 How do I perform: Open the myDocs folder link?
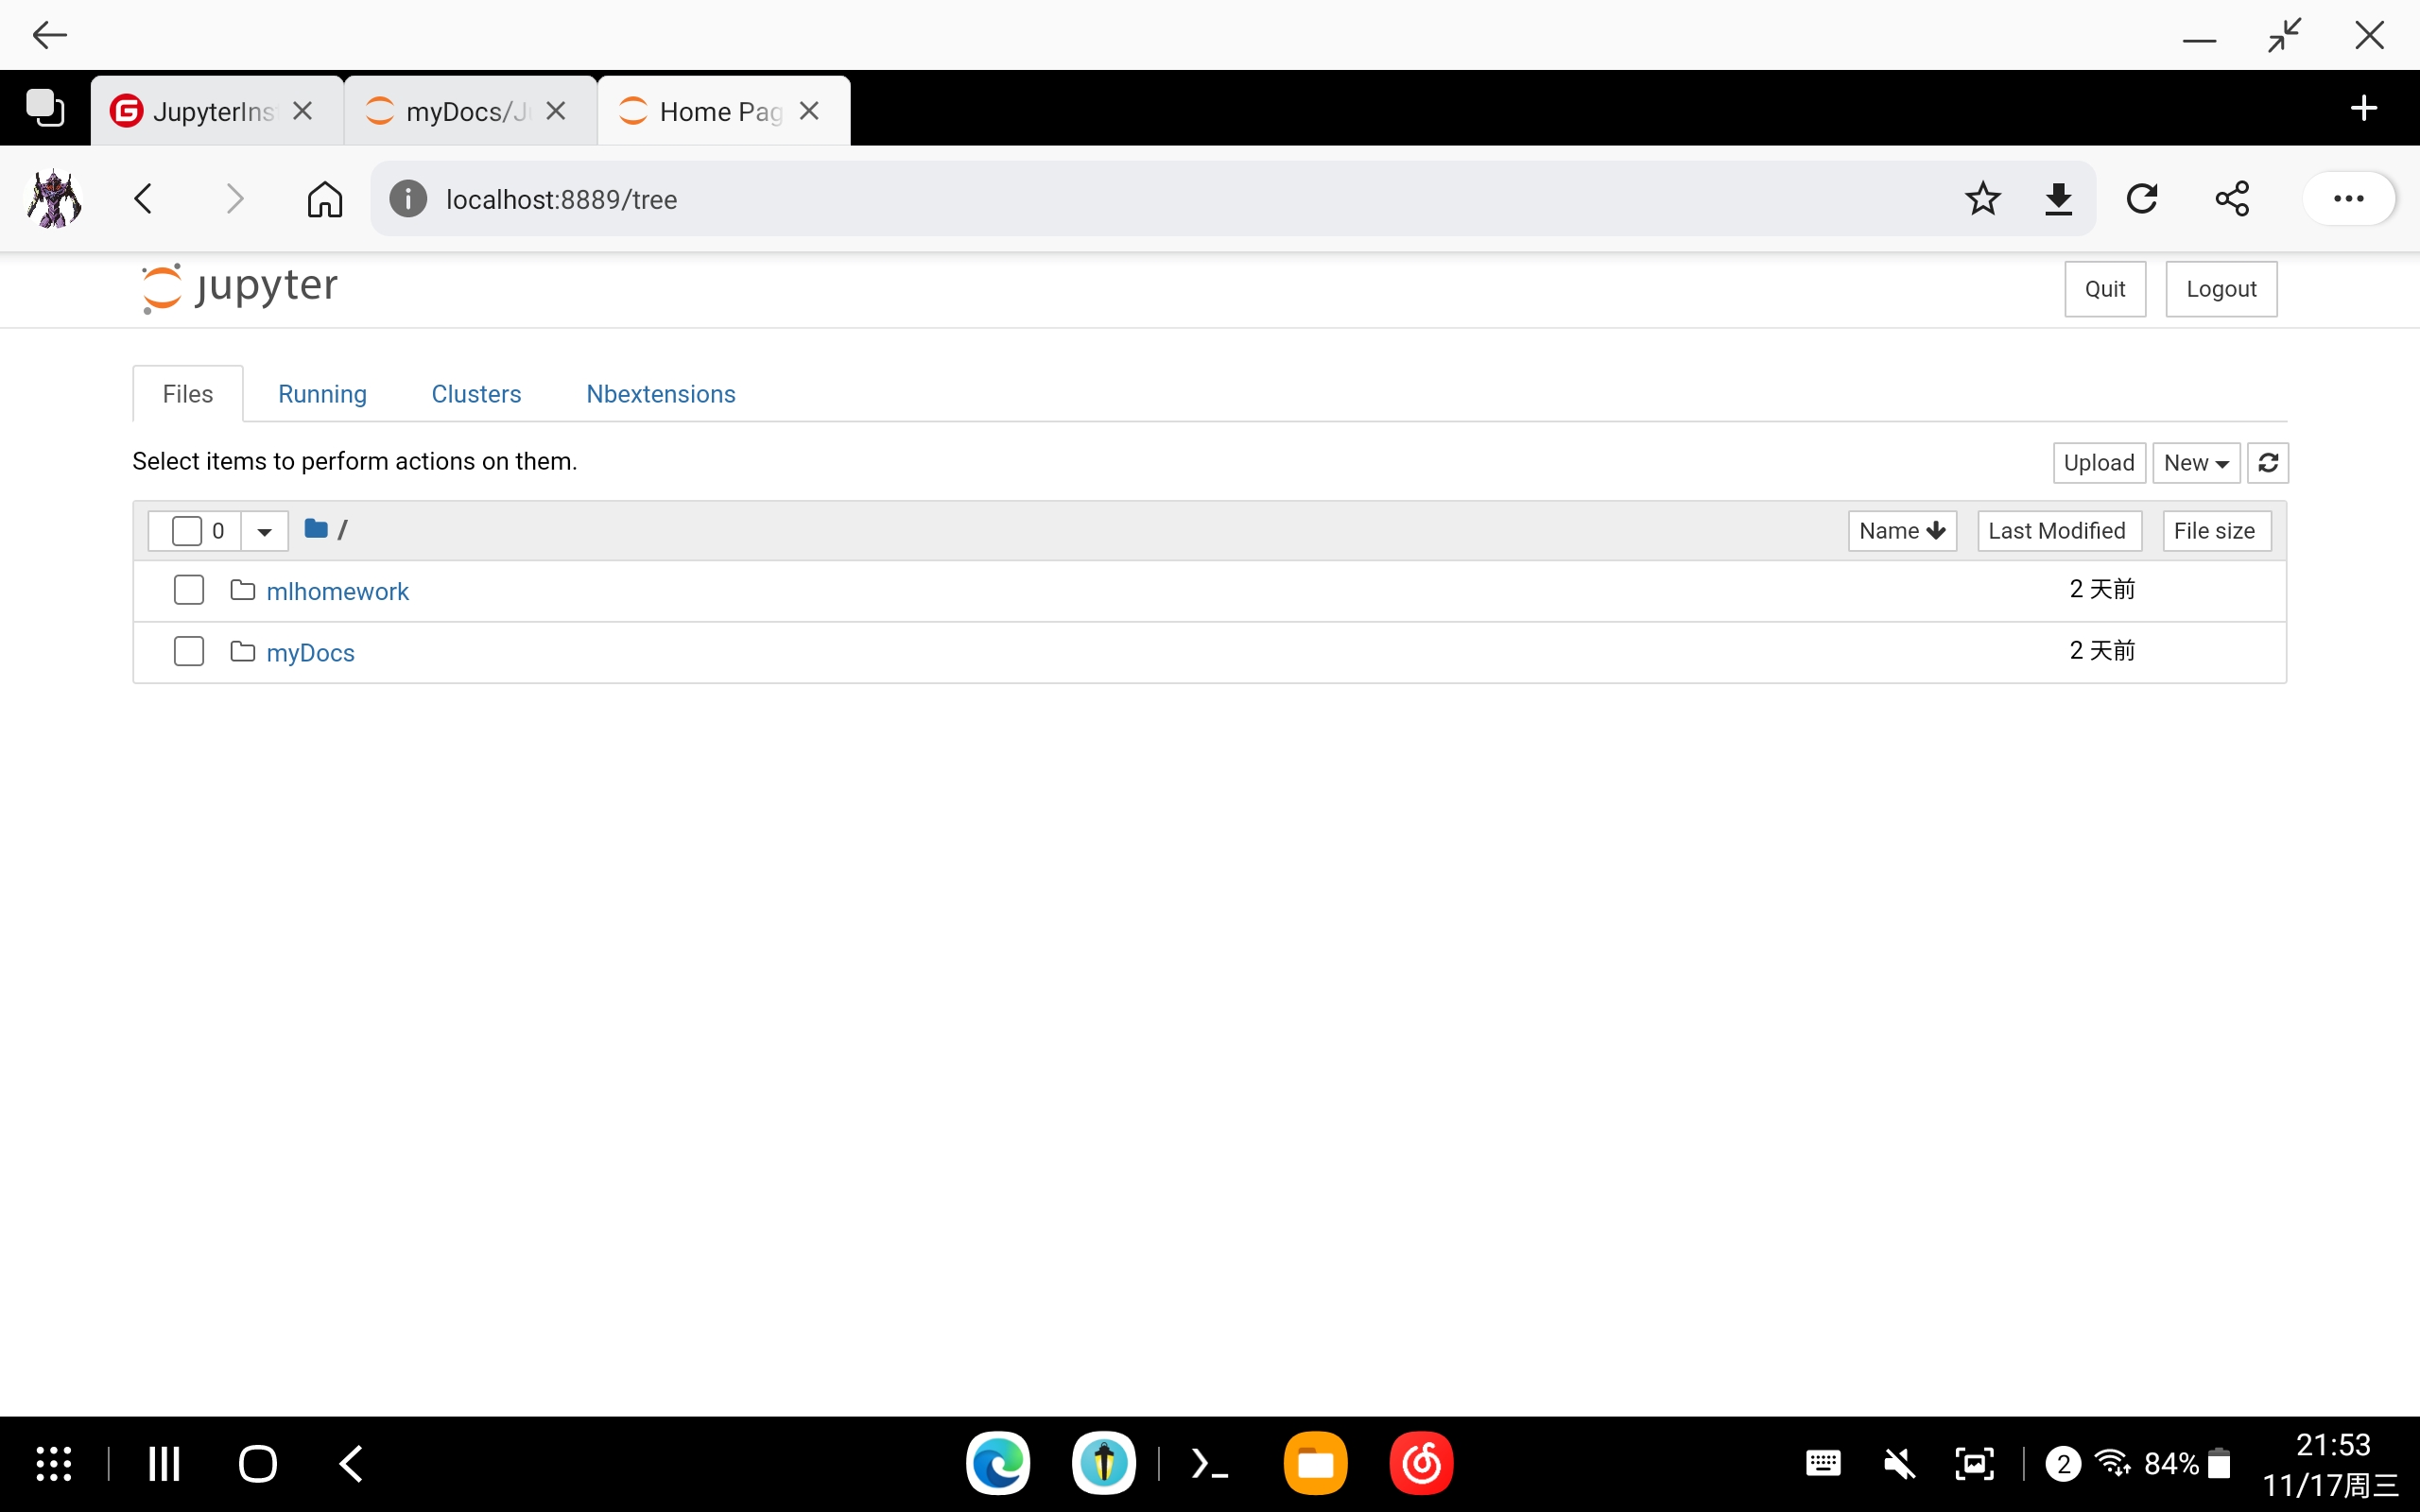310,651
